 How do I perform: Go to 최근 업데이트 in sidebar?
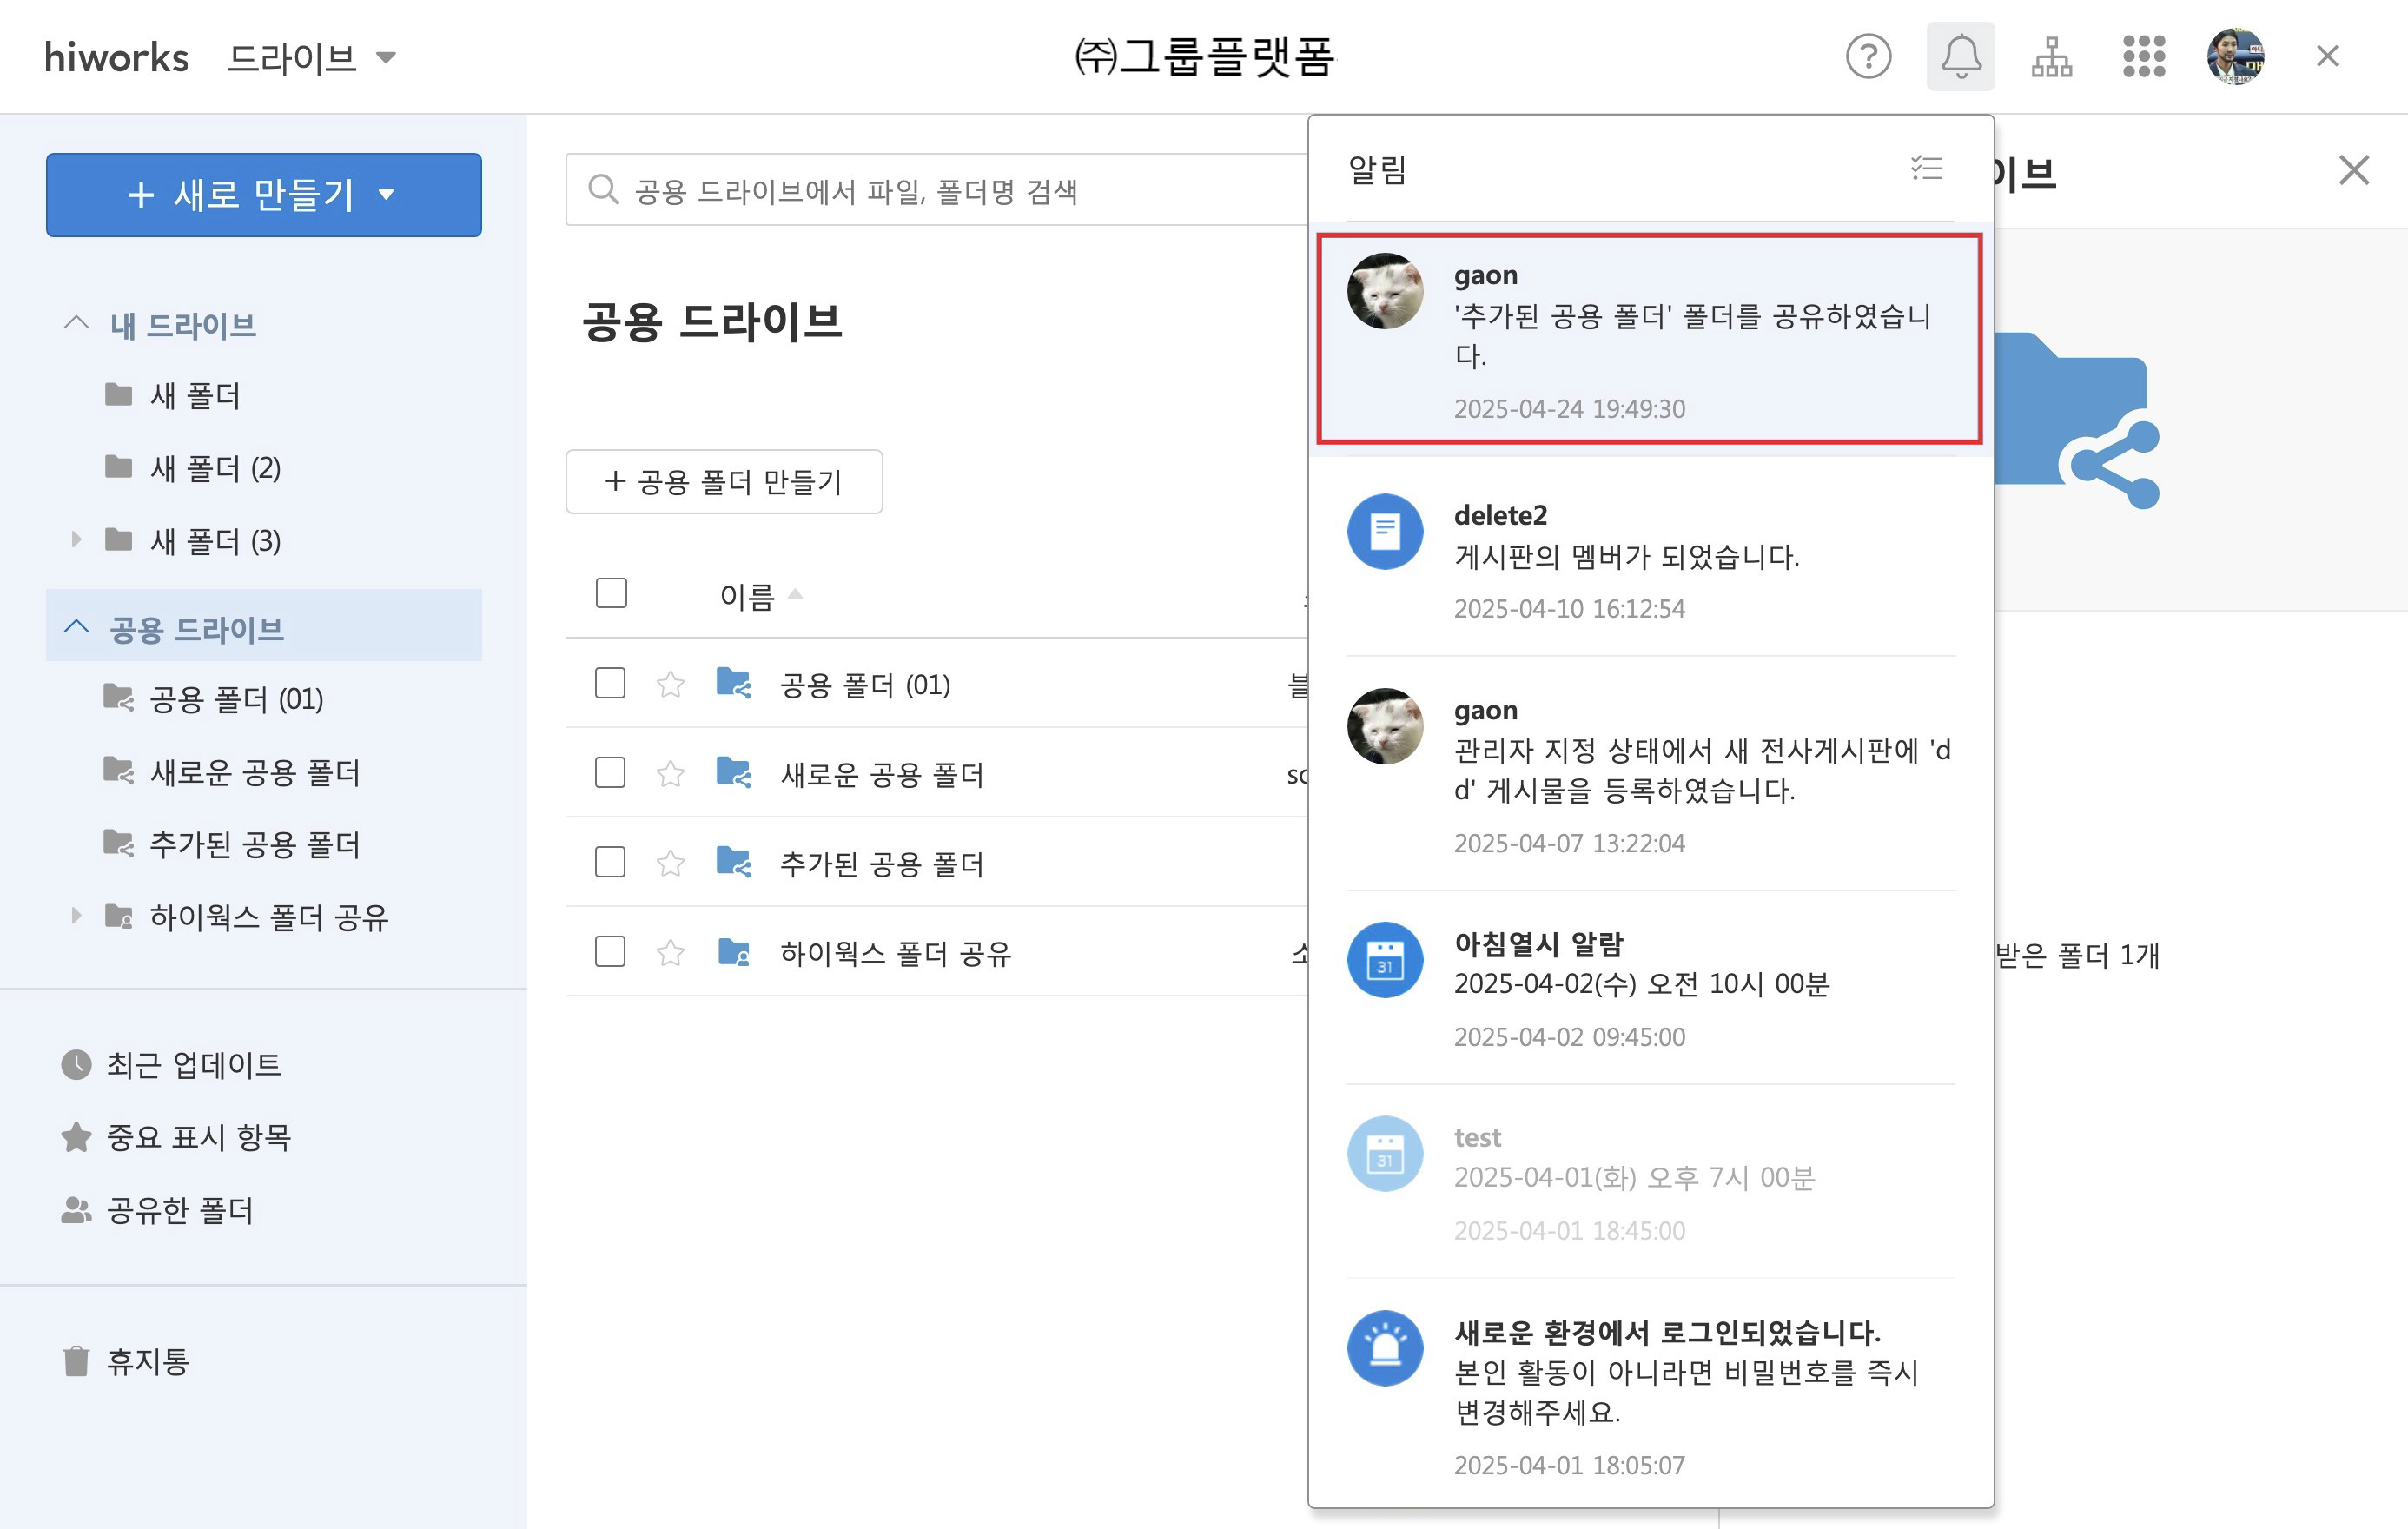pyautogui.click(x=193, y=1065)
